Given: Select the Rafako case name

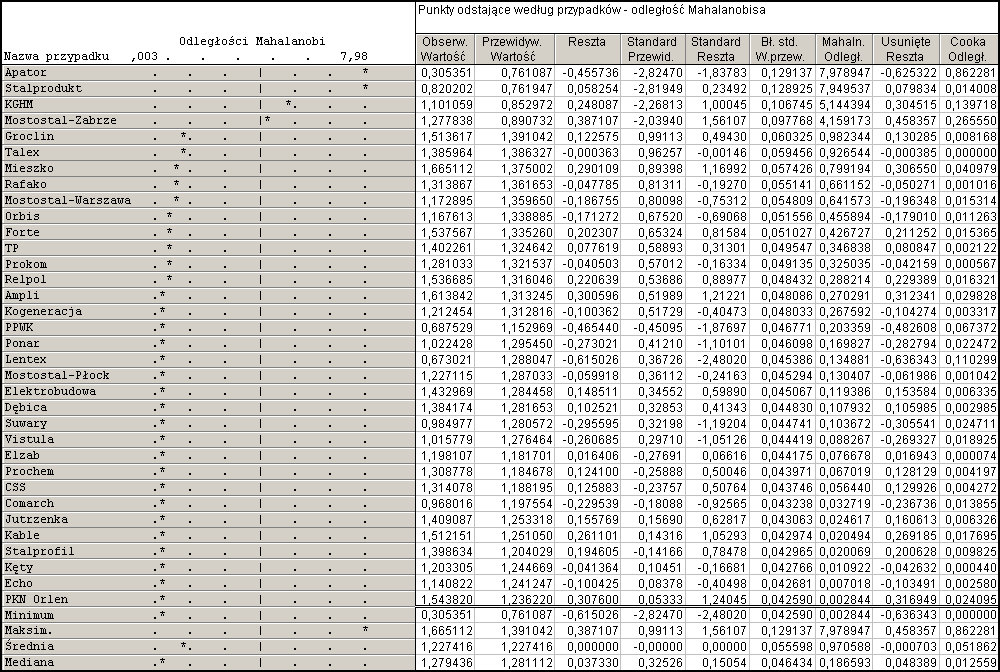Looking at the screenshot, I should [26, 184].
